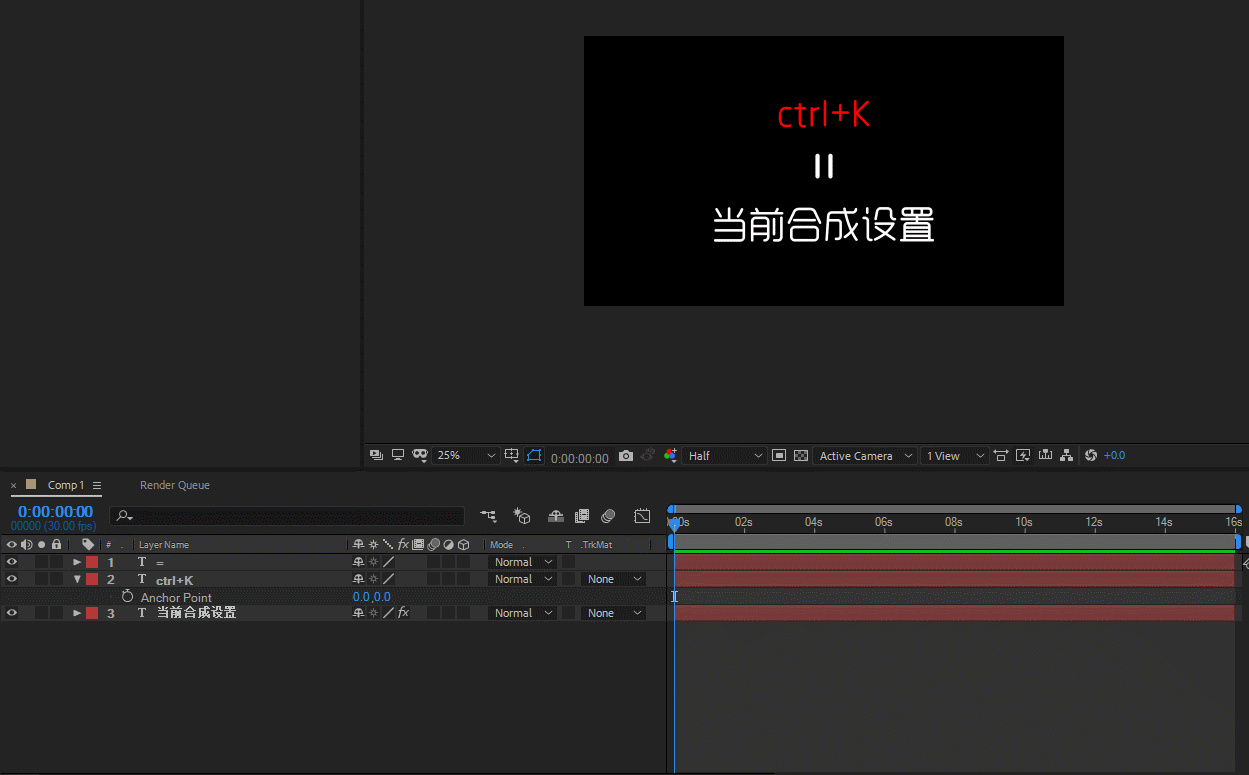The width and height of the screenshot is (1249, 775).
Task: Take a snapshot with the camera icon
Action: coord(626,455)
